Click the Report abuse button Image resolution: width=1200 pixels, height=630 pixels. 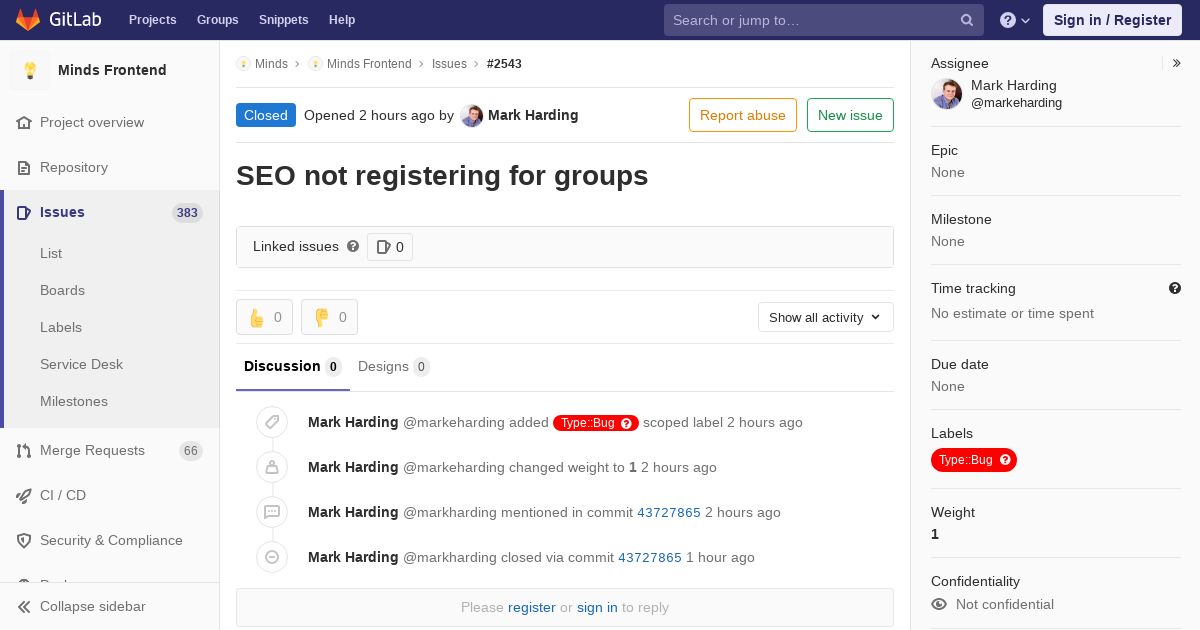(x=743, y=115)
